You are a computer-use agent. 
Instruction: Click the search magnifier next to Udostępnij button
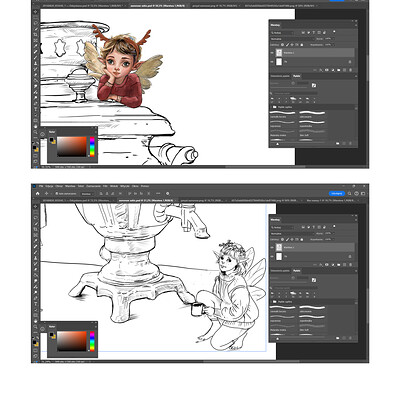[349, 193]
